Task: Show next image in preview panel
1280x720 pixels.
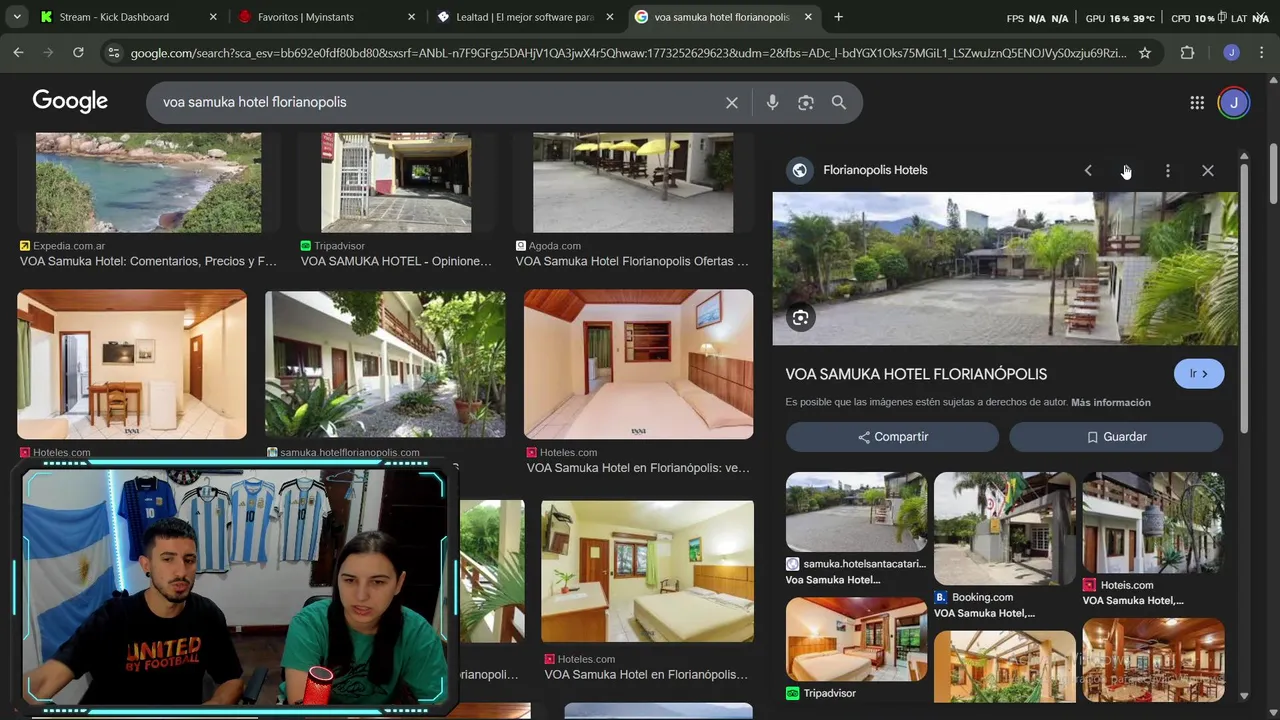Action: 1127,171
